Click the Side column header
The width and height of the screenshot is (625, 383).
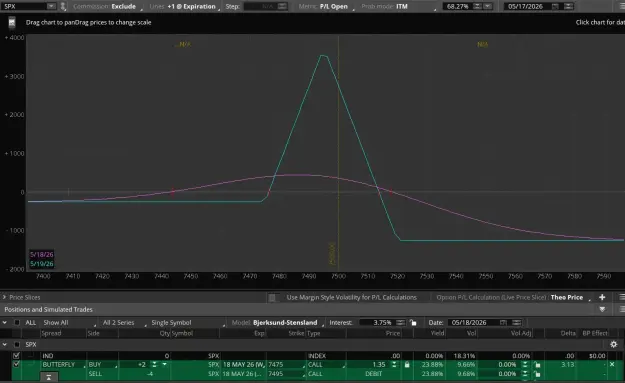pyautogui.click(x=93, y=333)
